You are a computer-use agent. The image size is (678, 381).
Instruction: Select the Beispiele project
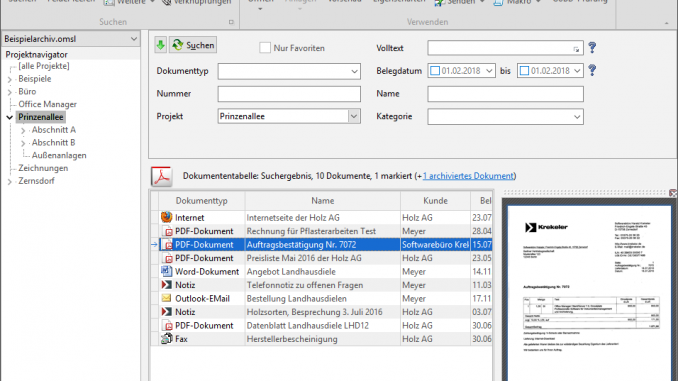(35, 79)
